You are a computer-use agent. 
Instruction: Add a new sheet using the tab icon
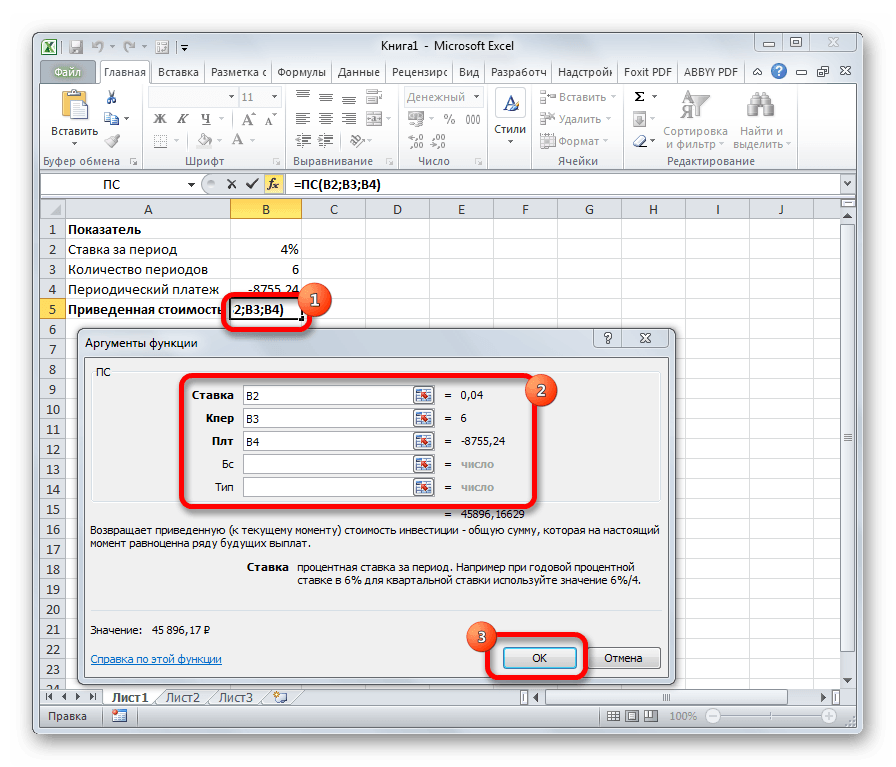pos(280,697)
